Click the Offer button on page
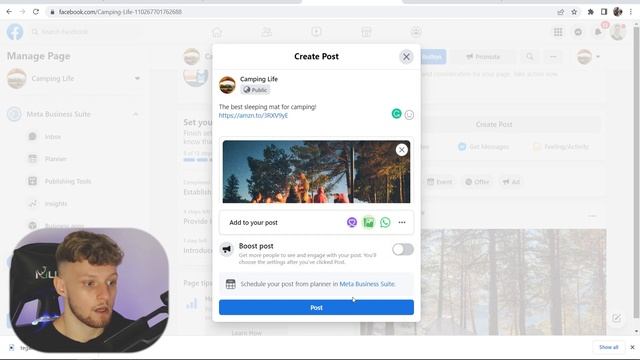The height and width of the screenshot is (360, 640). click(477, 182)
